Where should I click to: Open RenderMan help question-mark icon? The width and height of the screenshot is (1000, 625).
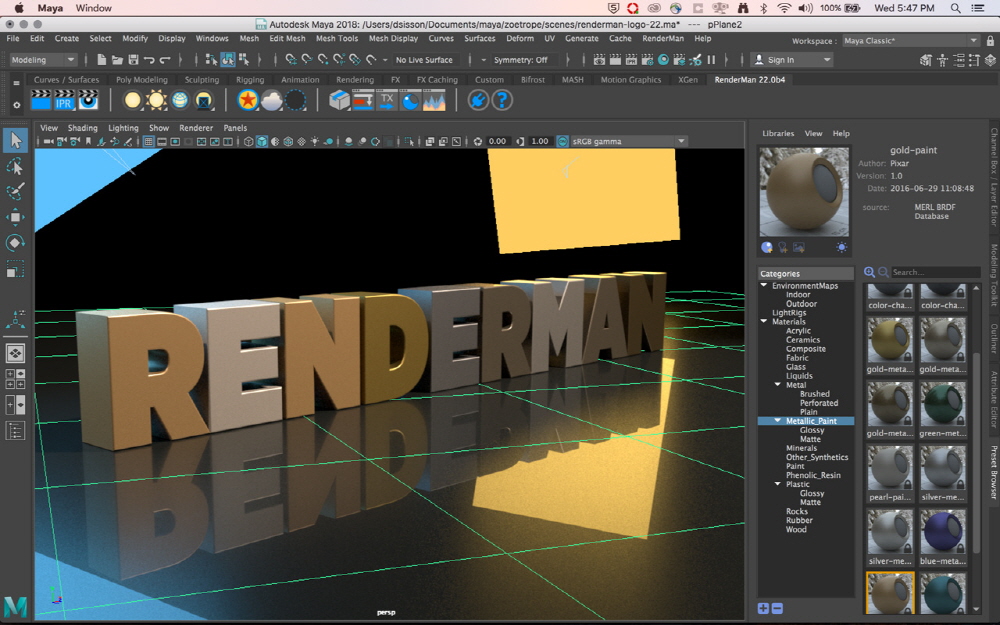(502, 100)
